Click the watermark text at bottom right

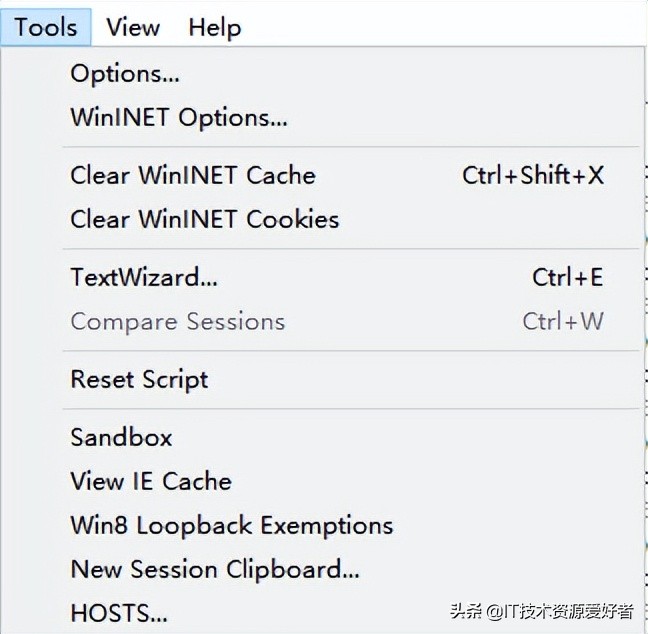(x=542, y=612)
